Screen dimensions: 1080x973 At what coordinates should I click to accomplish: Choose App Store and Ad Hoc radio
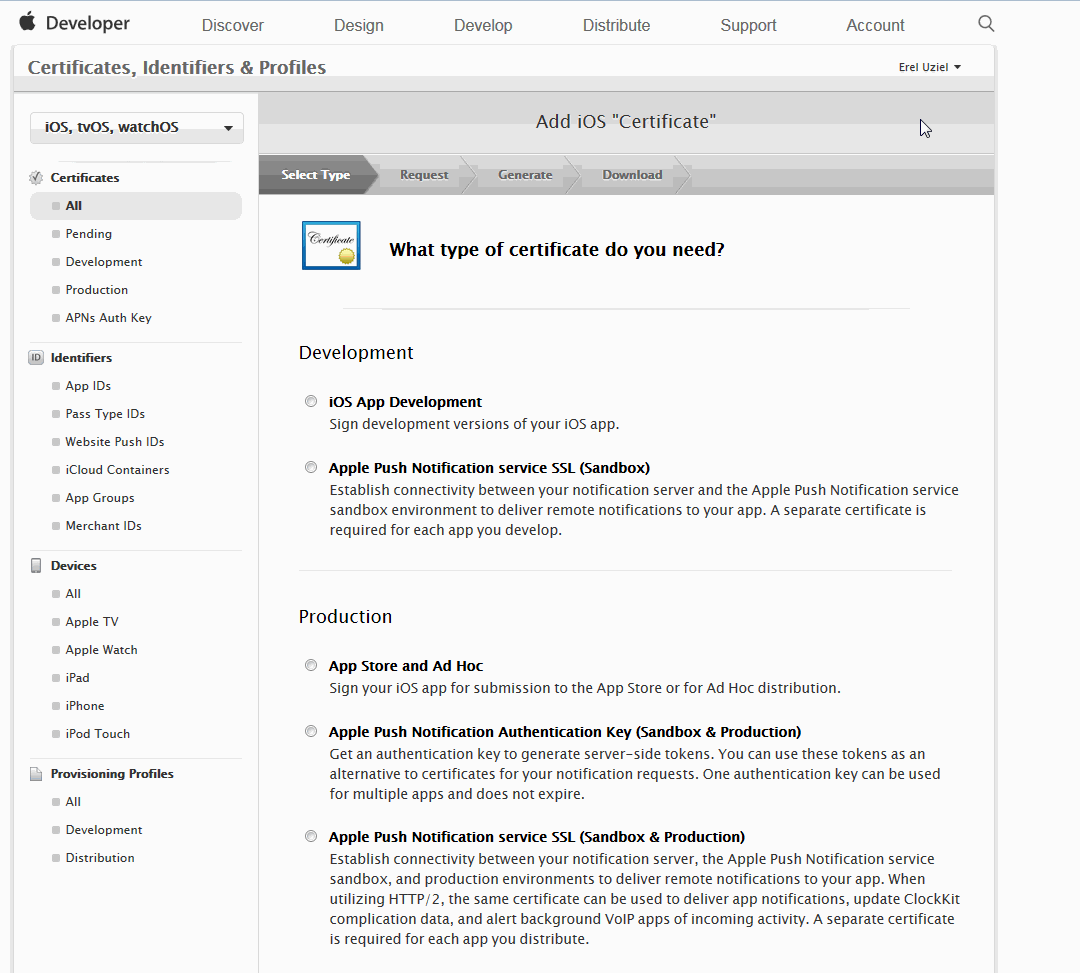coord(311,665)
